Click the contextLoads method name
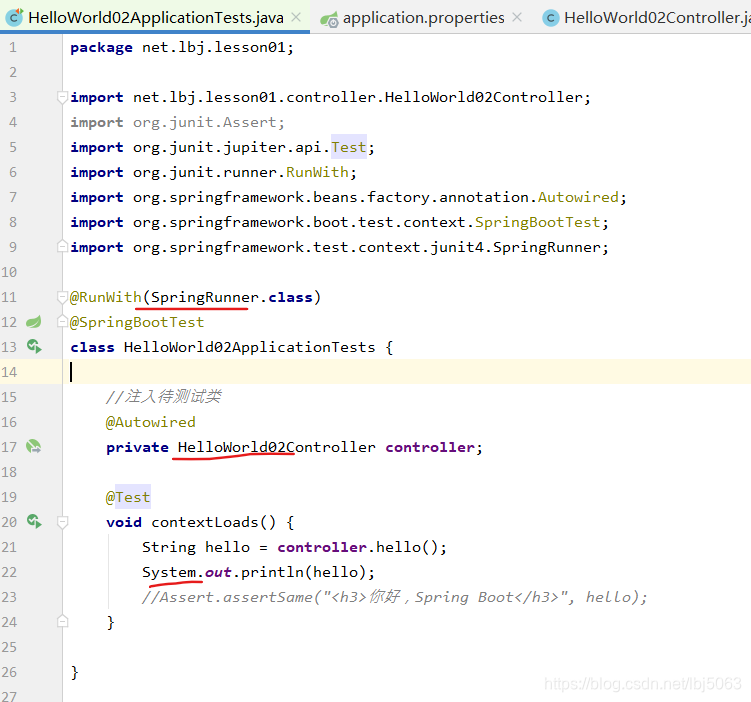The height and width of the screenshot is (702, 751). tap(205, 522)
